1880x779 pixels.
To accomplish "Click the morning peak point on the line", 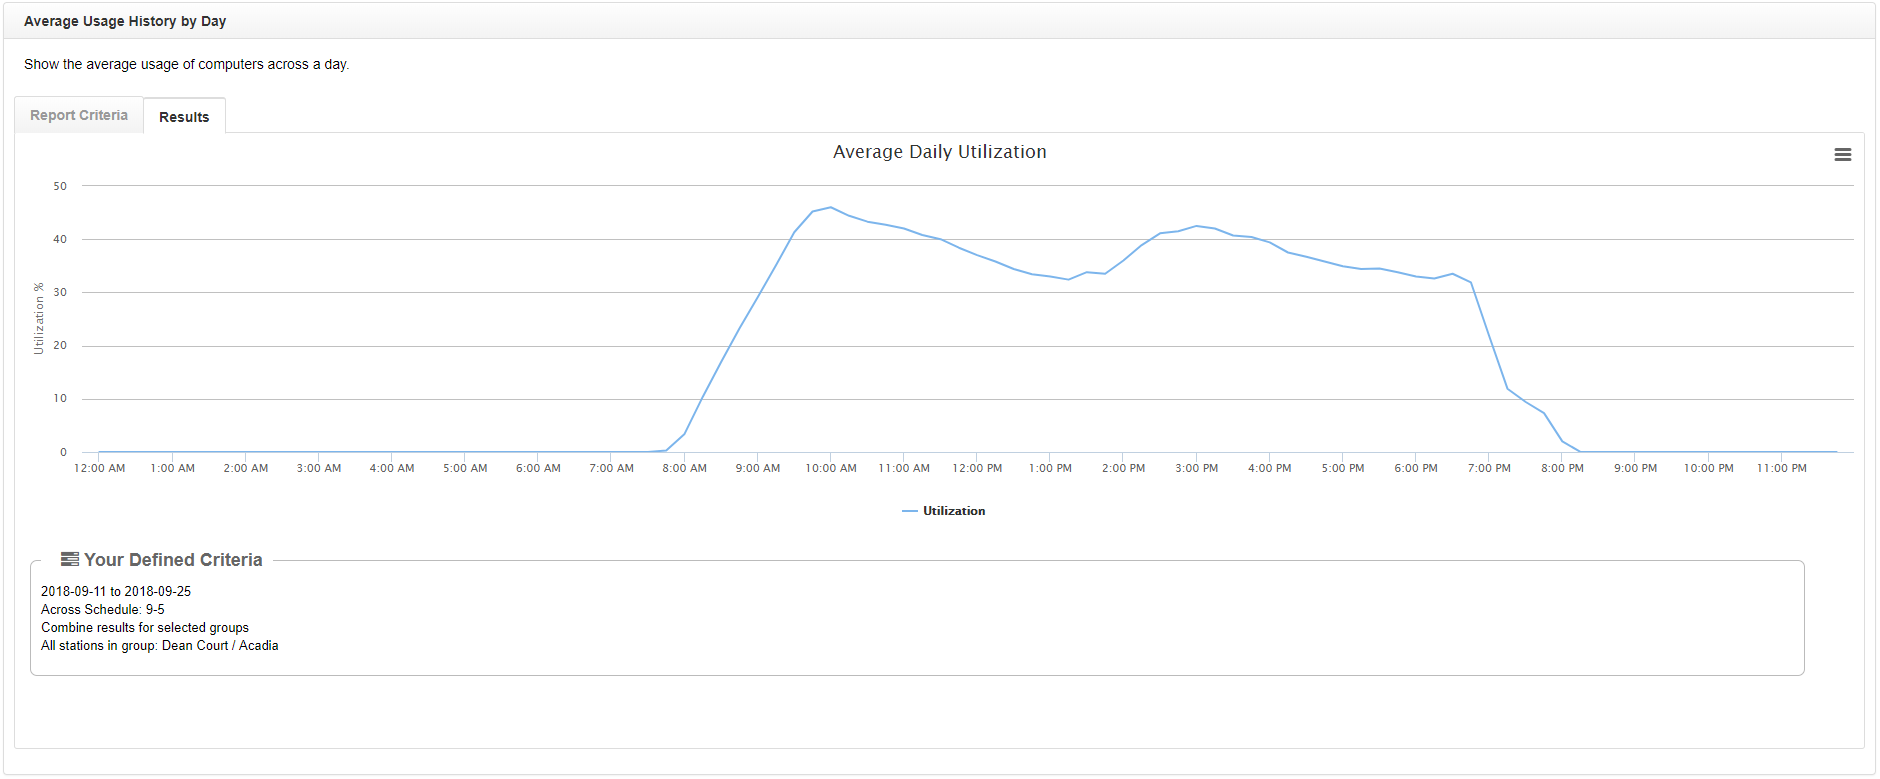I will click(x=830, y=207).
